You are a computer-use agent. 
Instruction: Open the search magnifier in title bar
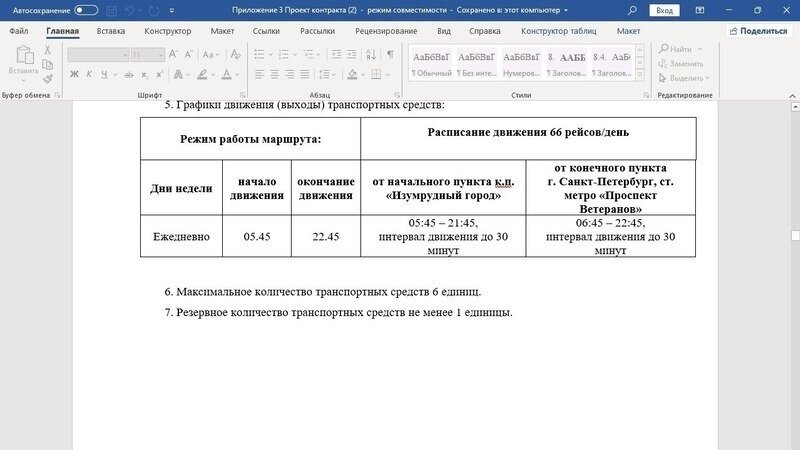coord(632,10)
